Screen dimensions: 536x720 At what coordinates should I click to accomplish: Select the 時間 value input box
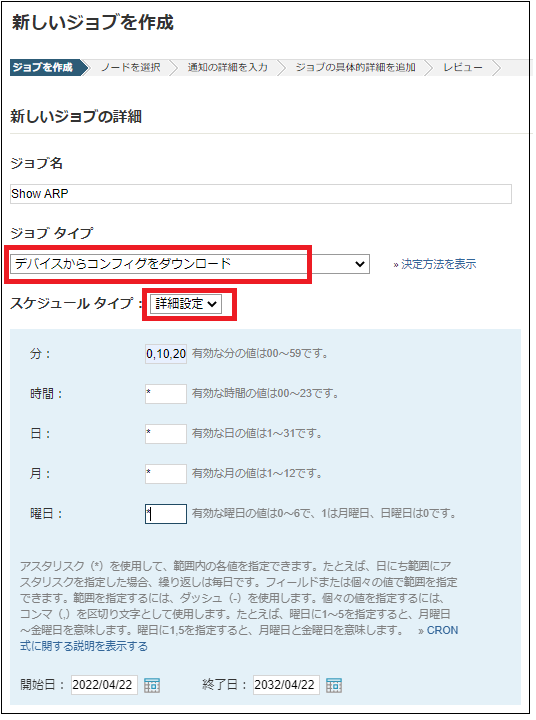166,394
